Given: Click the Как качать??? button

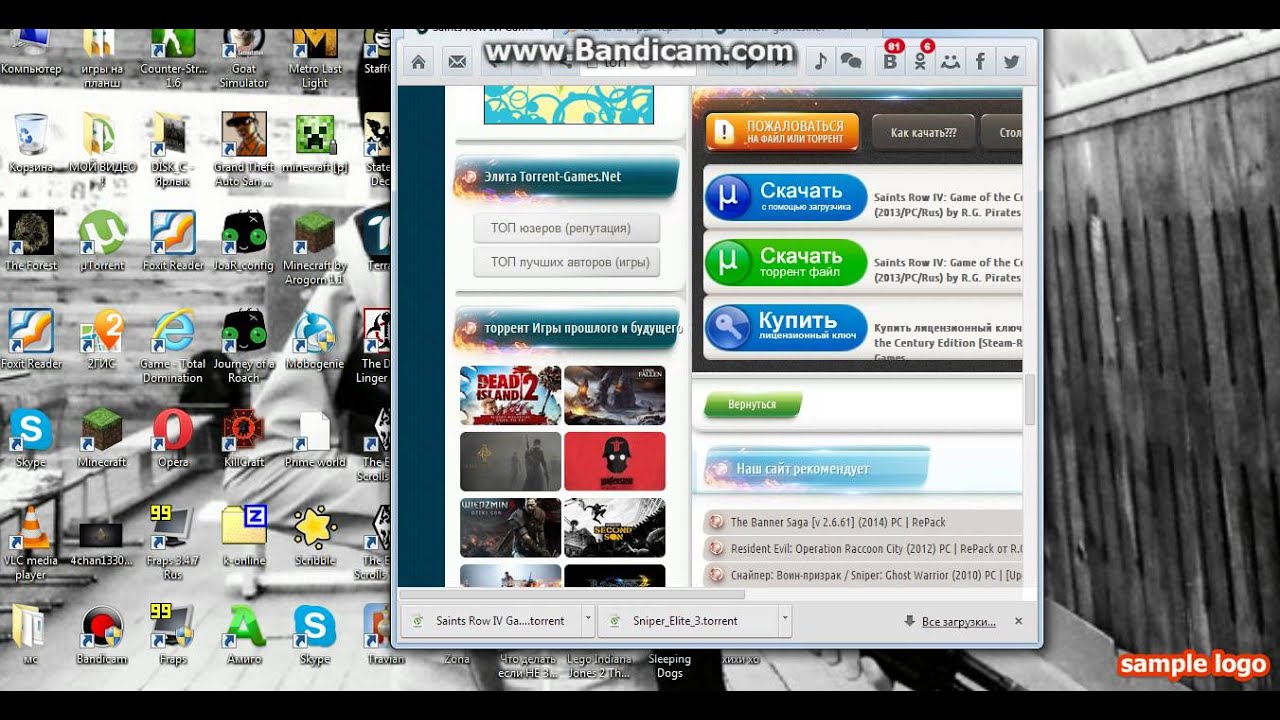Looking at the screenshot, I should click(923, 132).
